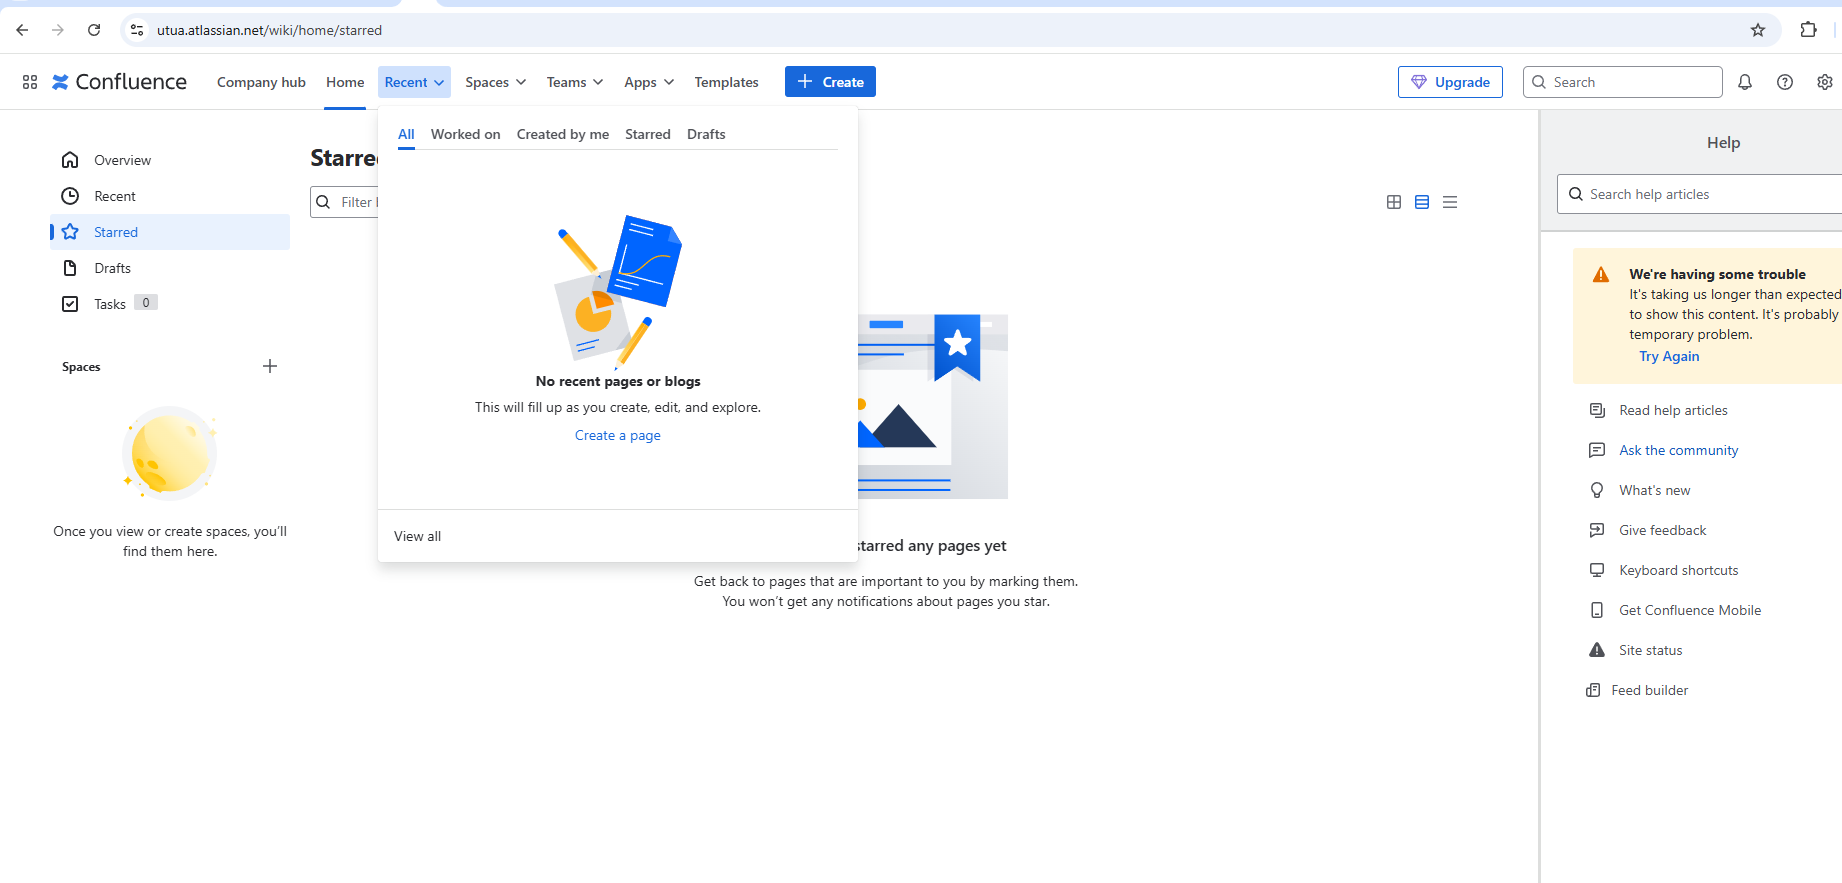The height and width of the screenshot is (883, 1842).
Task: Go to Home in navigation
Action: click(x=345, y=82)
